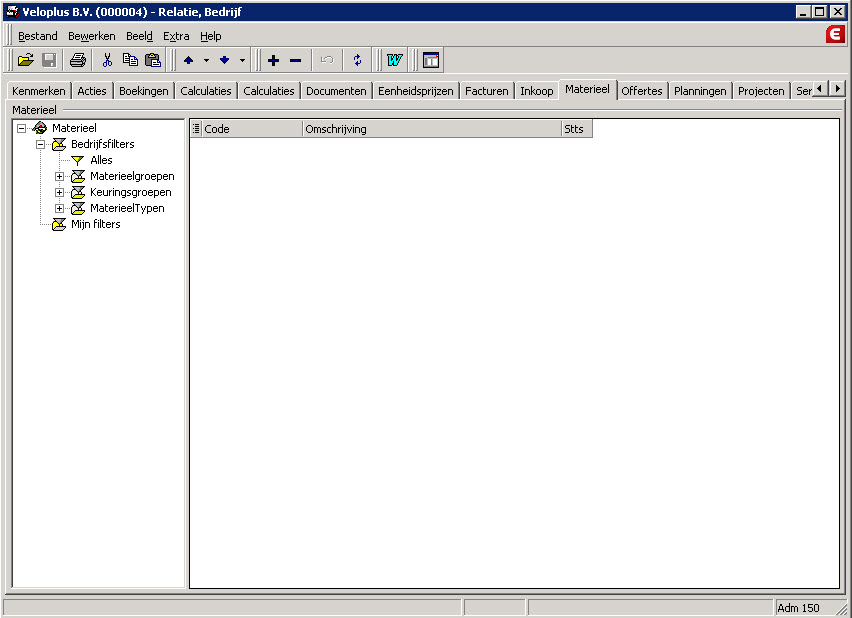The width and height of the screenshot is (852, 618).
Task: Click the Copy toolbar icon
Action: tap(130, 60)
